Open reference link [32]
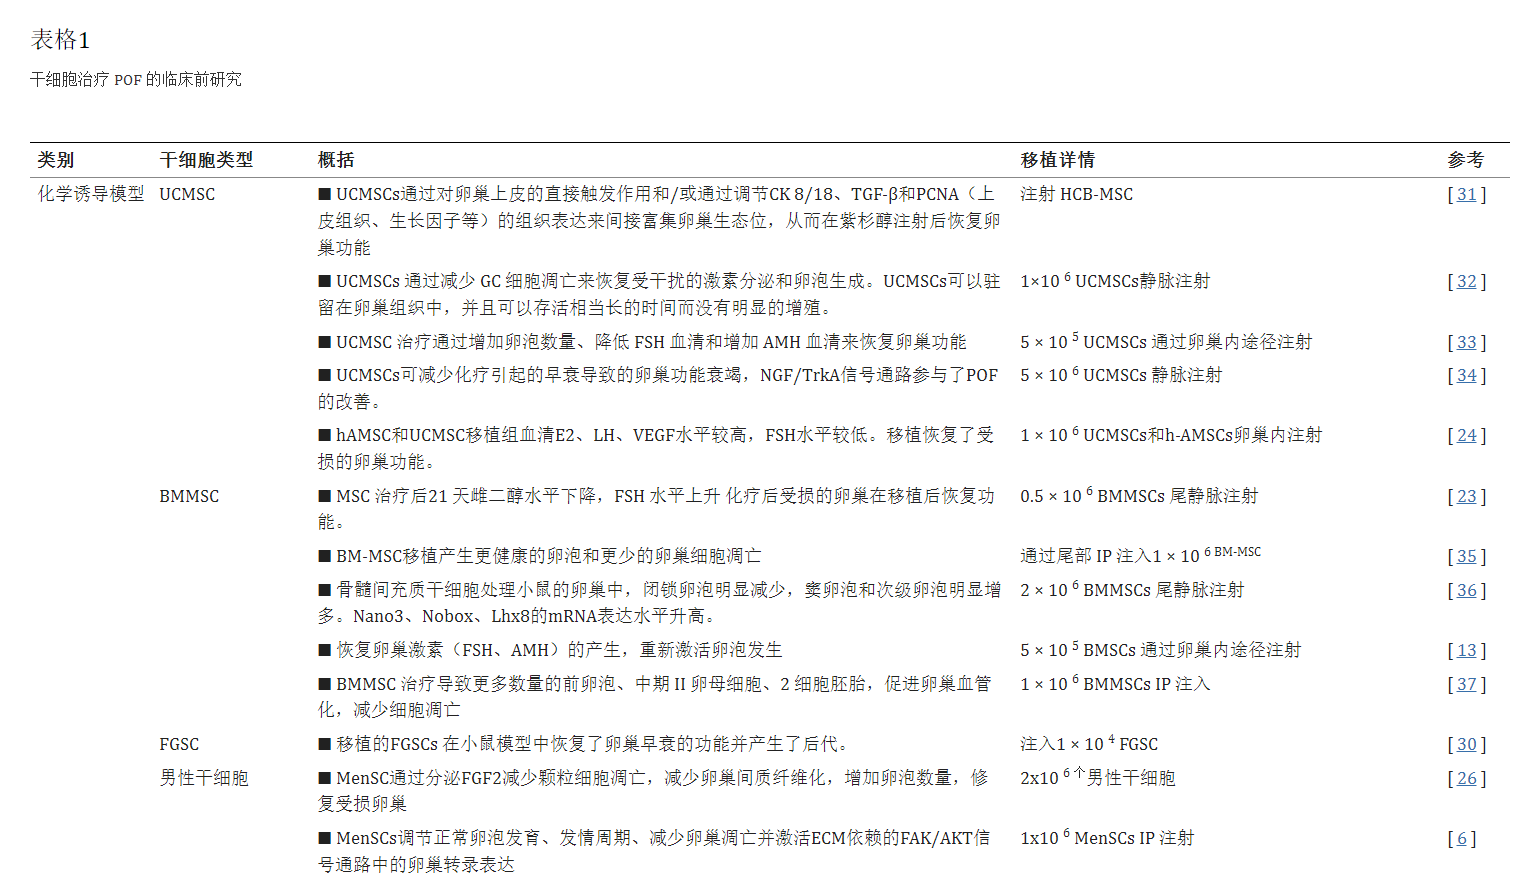1525x880 pixels. [x=1466, y=281]
